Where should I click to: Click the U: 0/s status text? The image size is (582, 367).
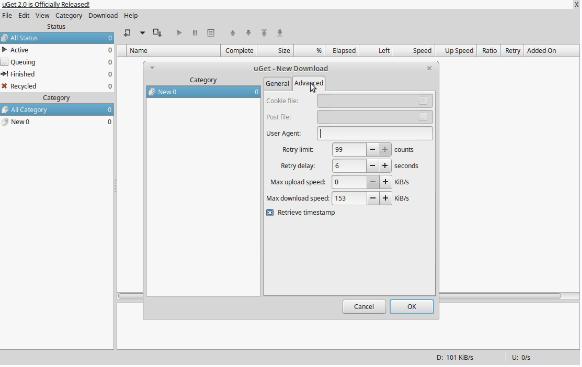521,358
